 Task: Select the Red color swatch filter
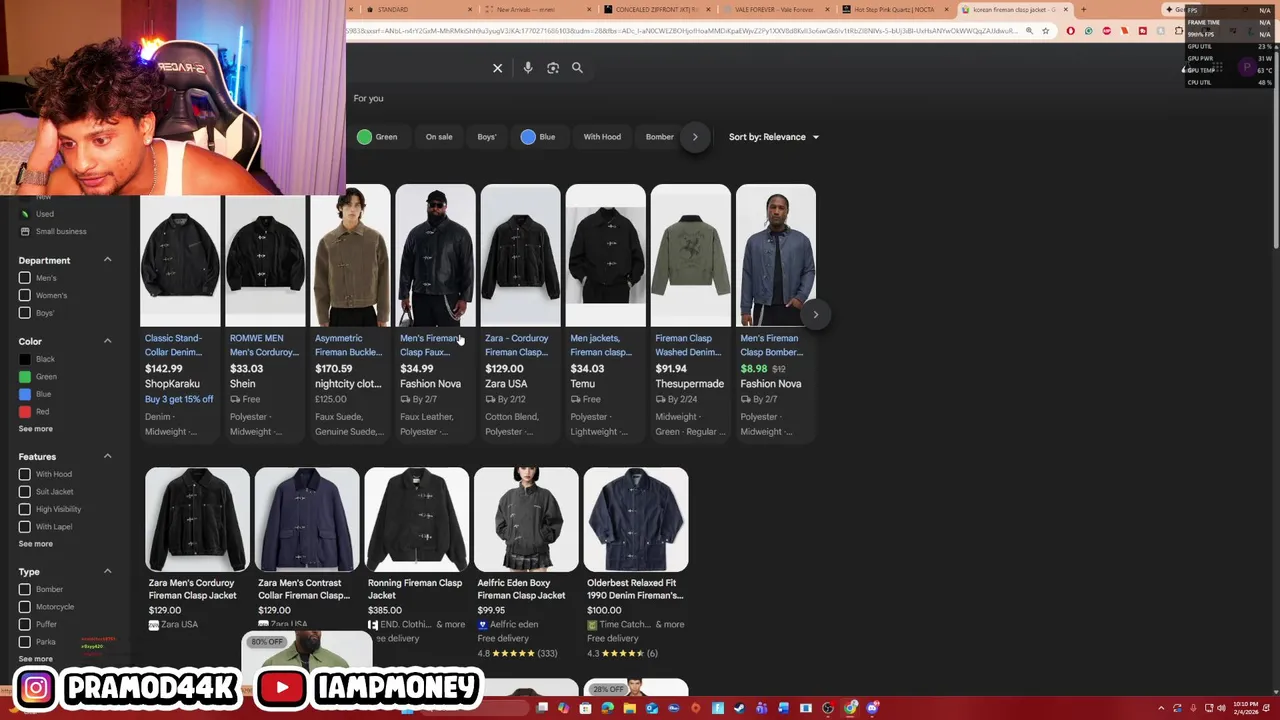(x=25, y=411)
